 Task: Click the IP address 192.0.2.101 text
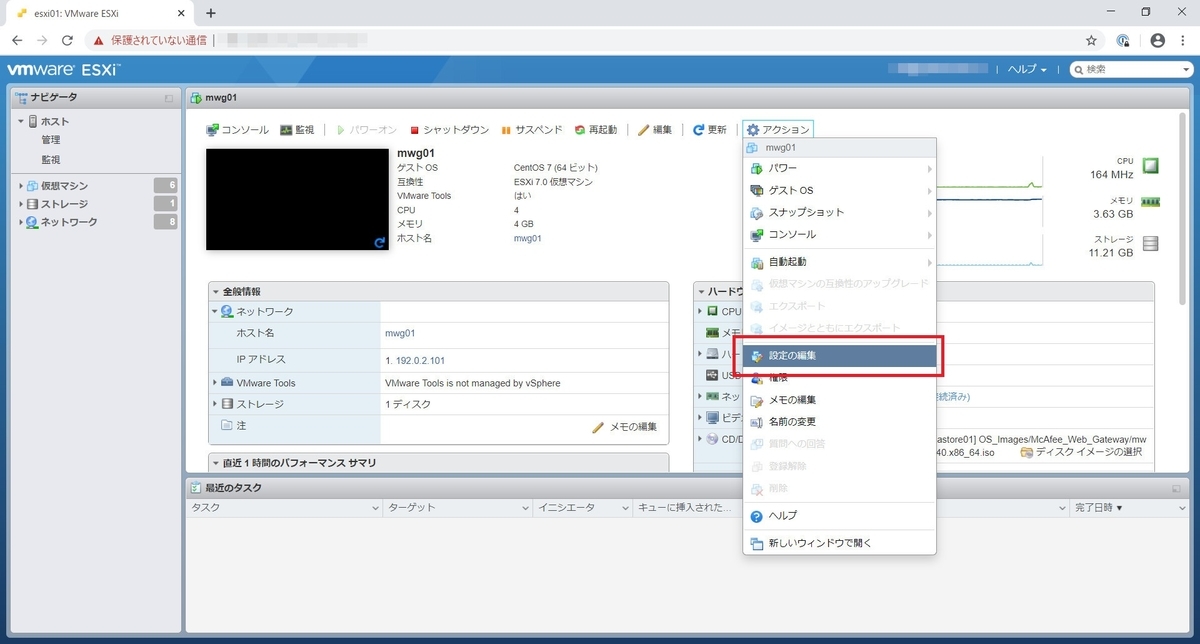point(419,360)
